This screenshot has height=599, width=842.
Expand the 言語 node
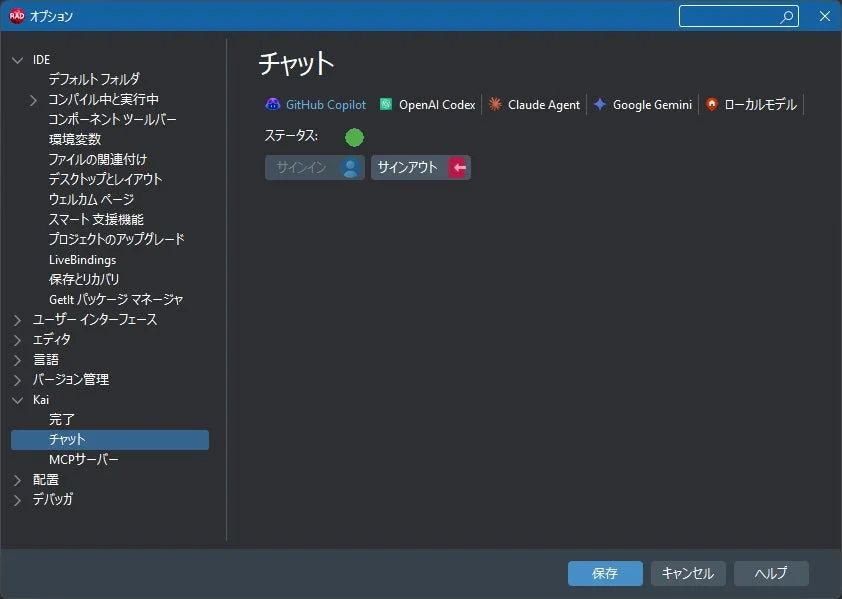18,360
